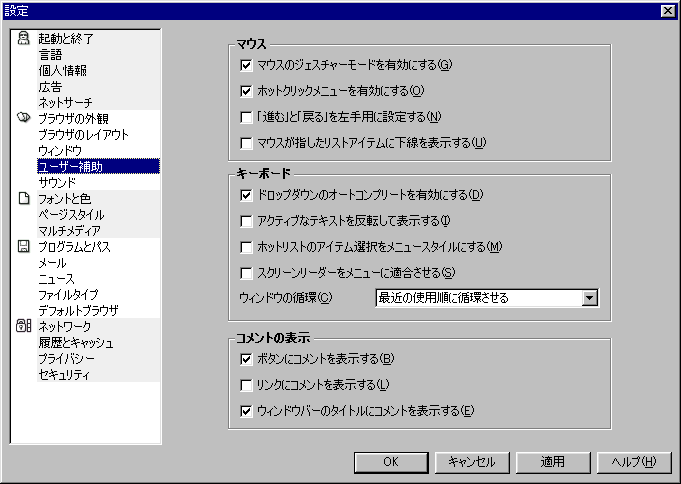
Task: Select 個人情報 in the settings list
Action: (98, 70)
